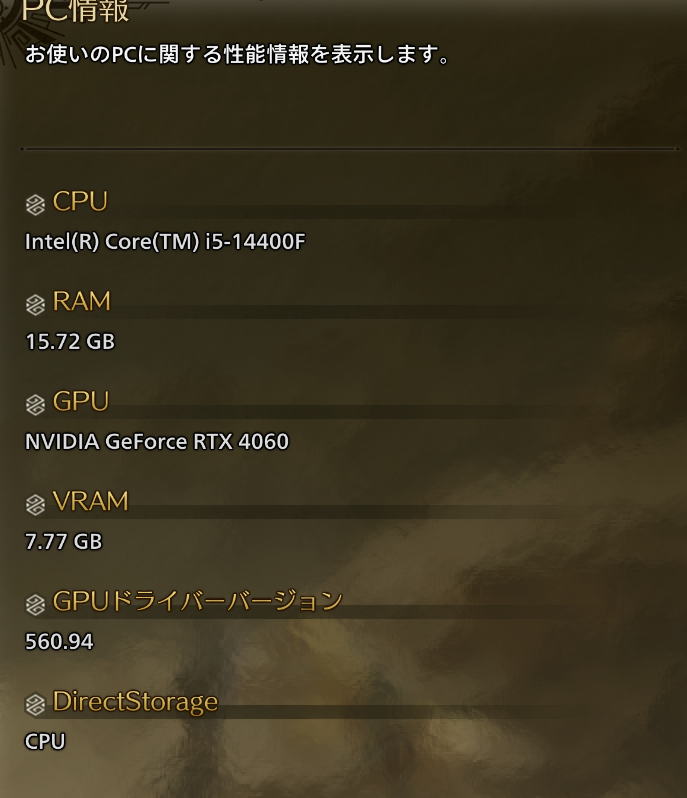Click the emblem icon beside CPU heading
This screenshot has height=798, width=687.
35,205
